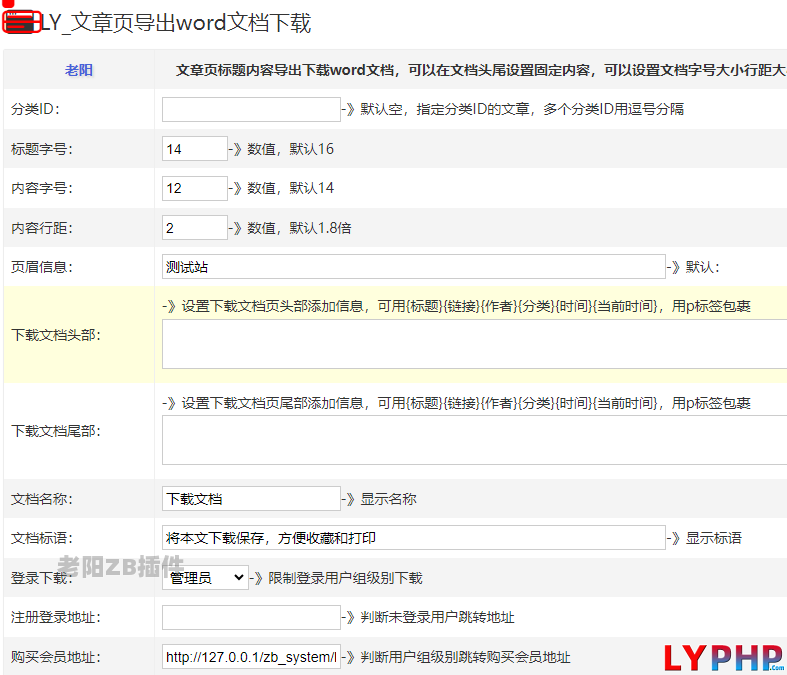Focus the empty 注册登录地址 input

pos(251,617)
